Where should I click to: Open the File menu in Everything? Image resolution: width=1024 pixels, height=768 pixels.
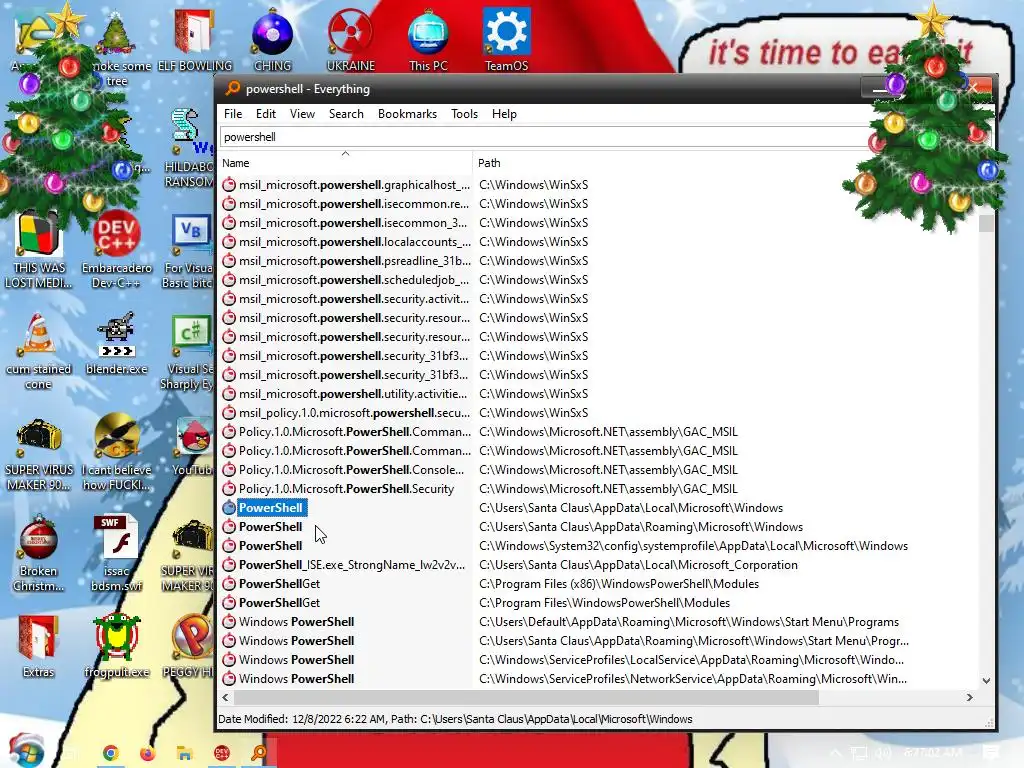[x=232, y=114]
